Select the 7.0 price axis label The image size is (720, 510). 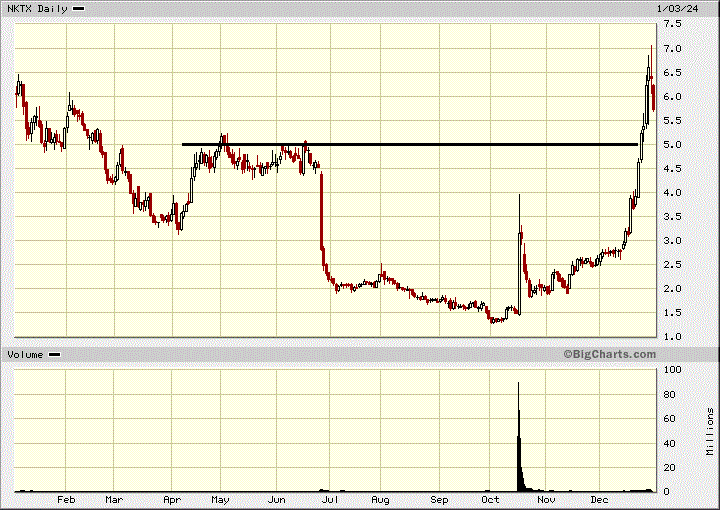pos(672,49)
